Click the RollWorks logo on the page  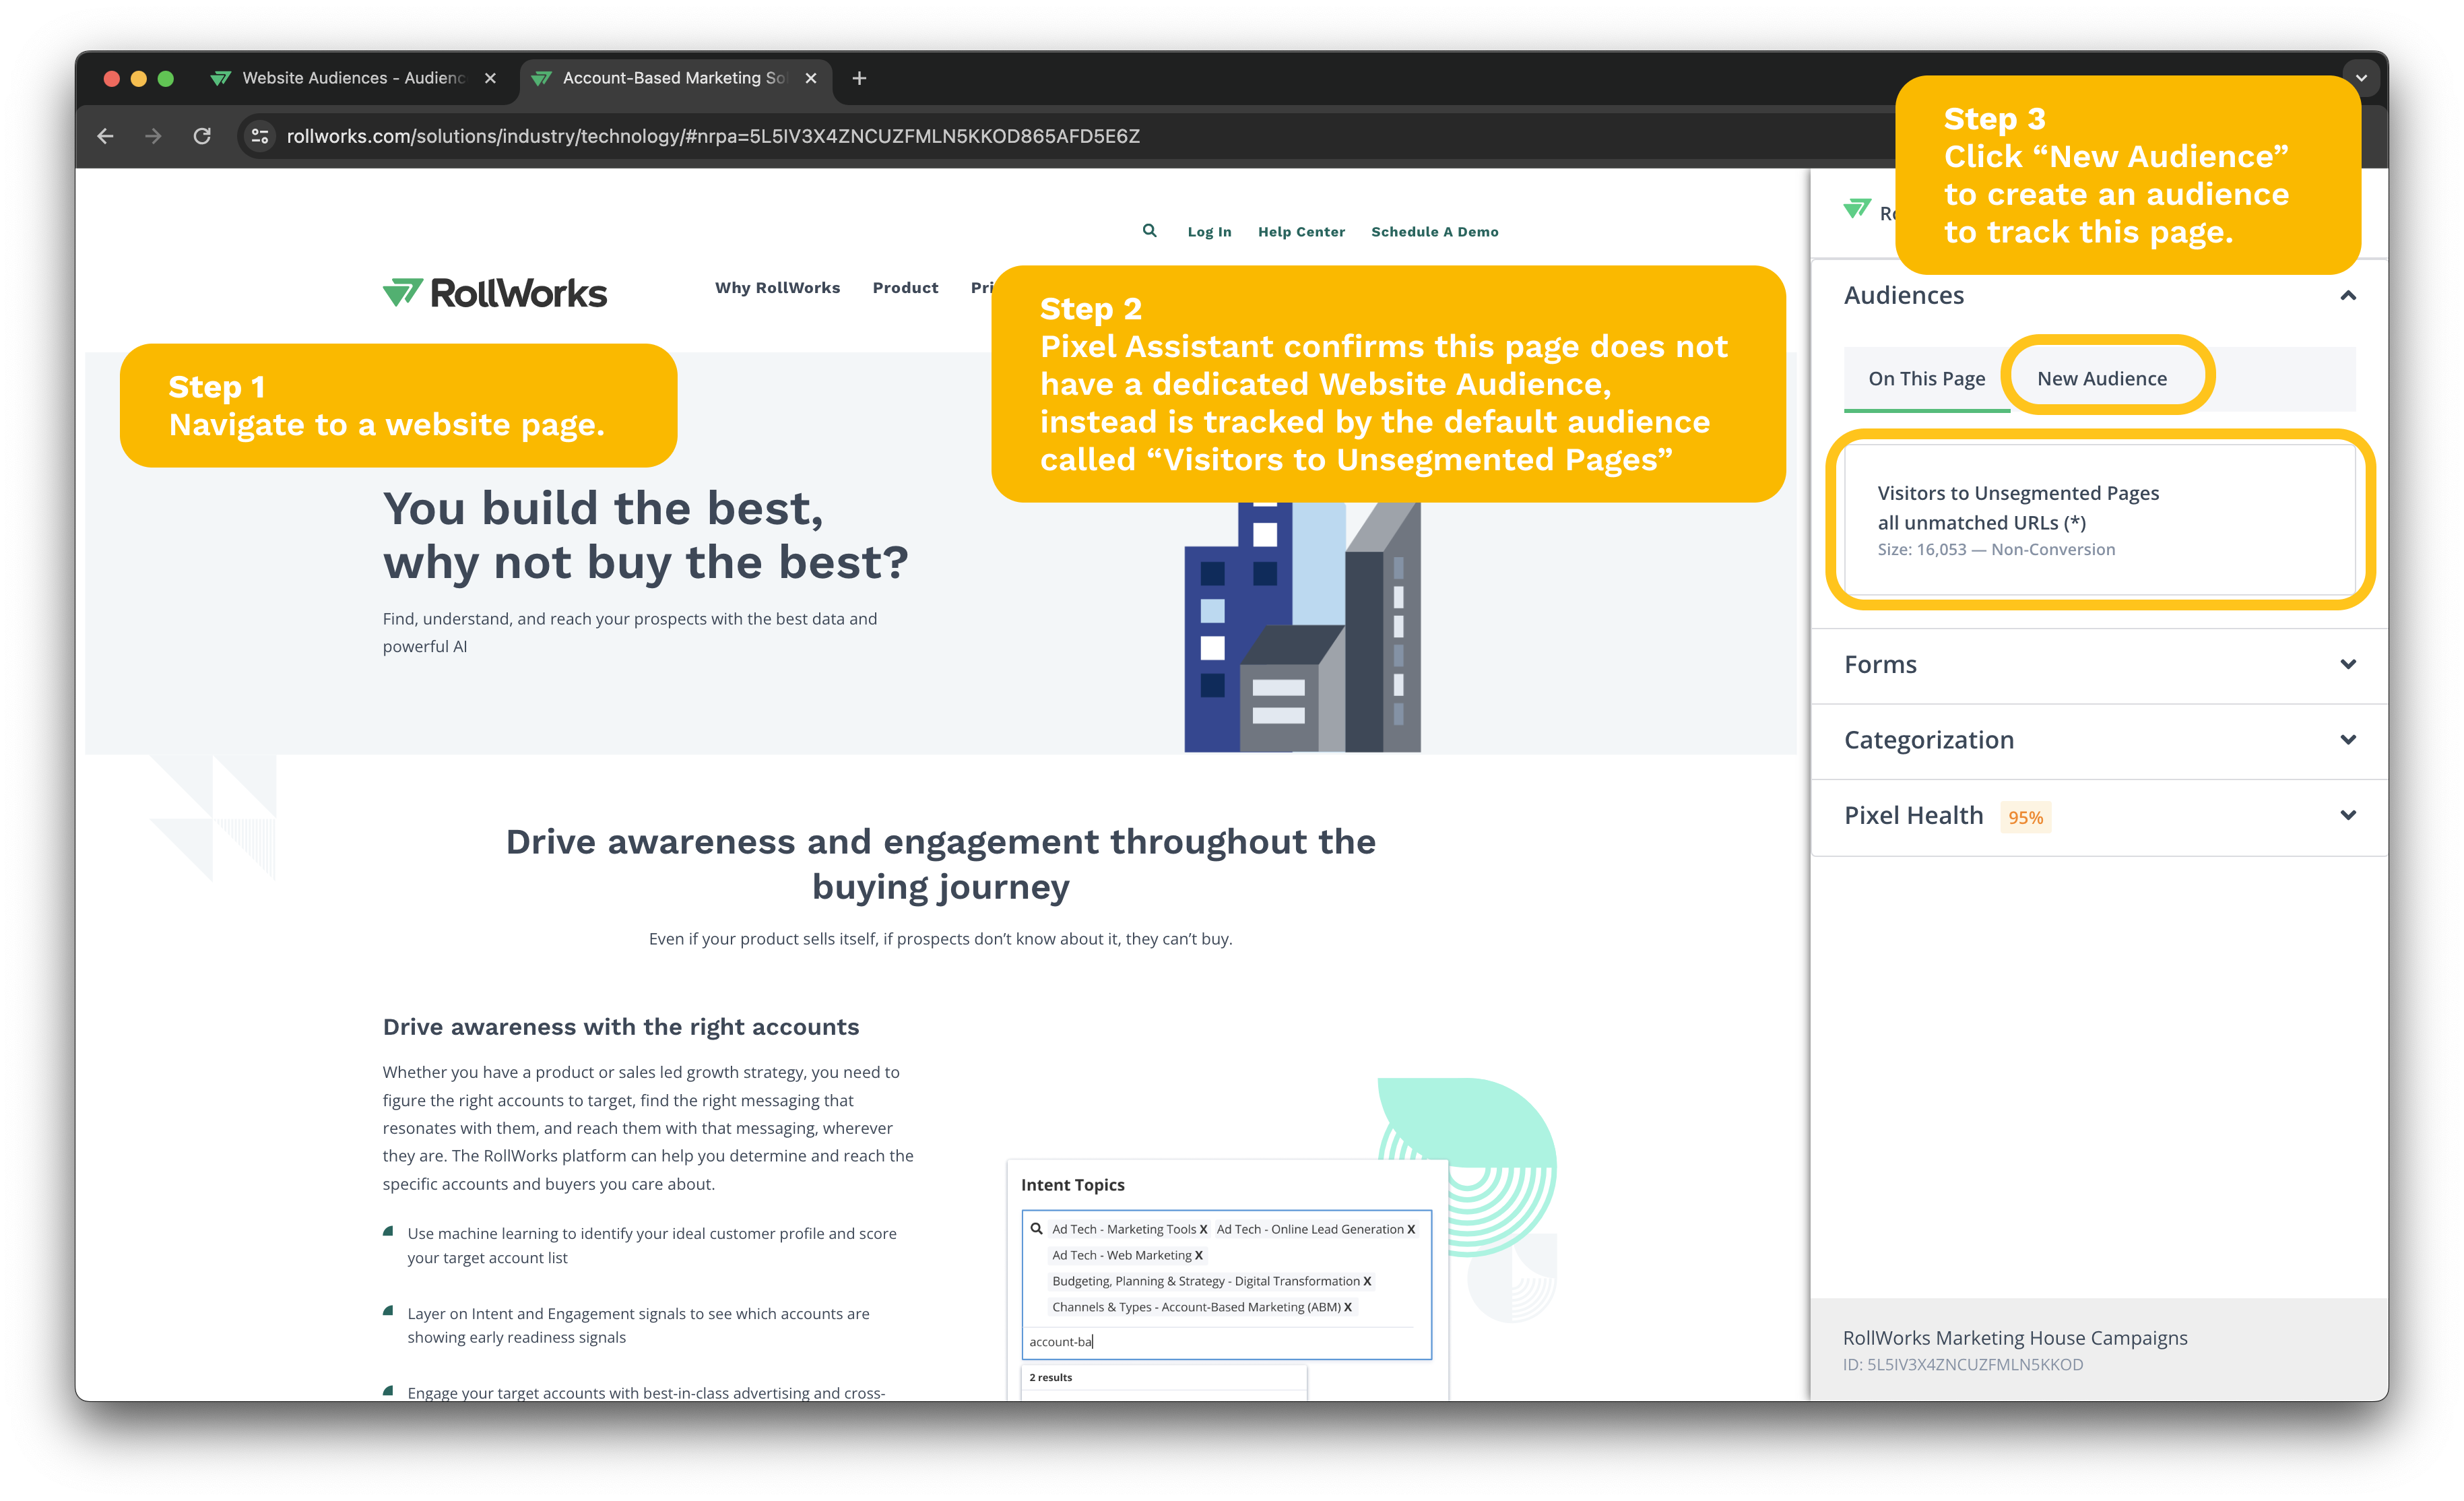(495, 293)
